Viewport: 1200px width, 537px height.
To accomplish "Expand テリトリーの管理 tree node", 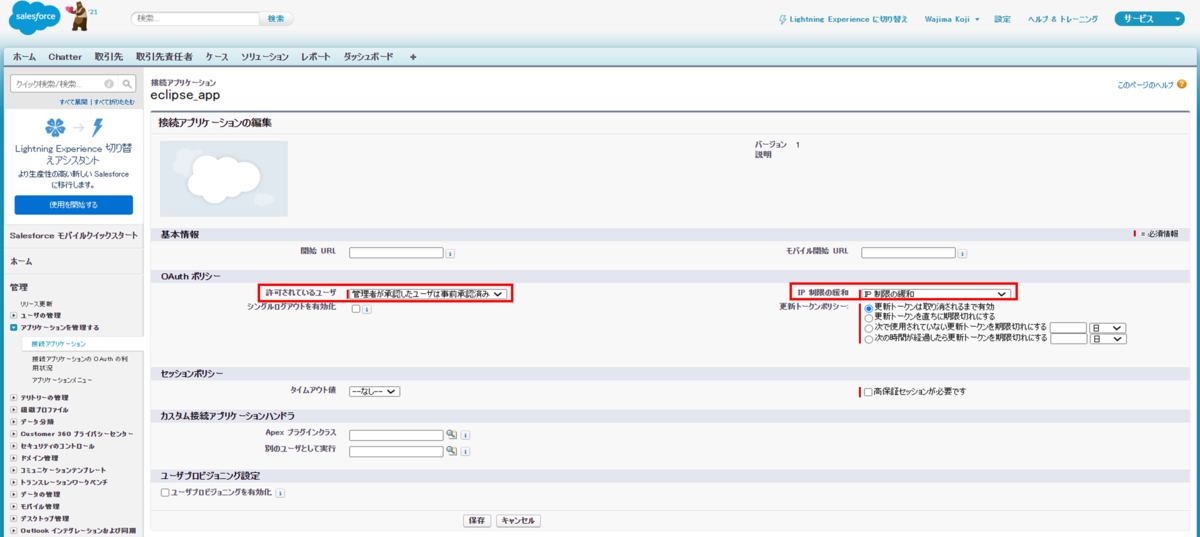I will click(14, 398).
